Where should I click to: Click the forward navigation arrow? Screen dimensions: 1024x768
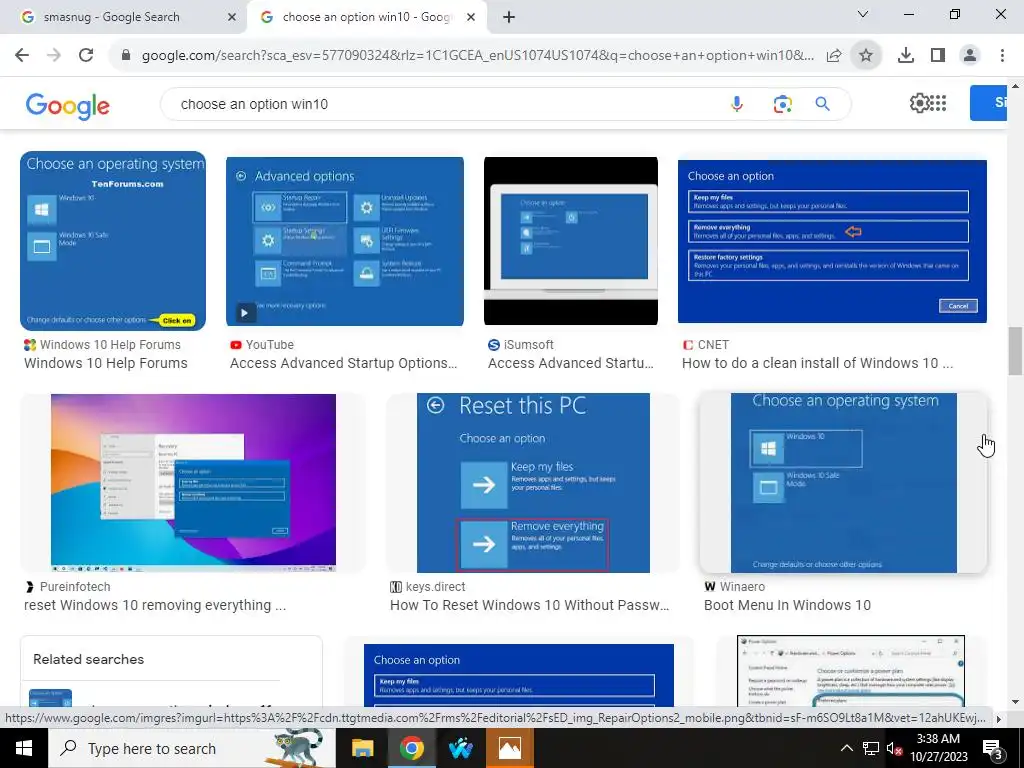(x=54, y=56)
